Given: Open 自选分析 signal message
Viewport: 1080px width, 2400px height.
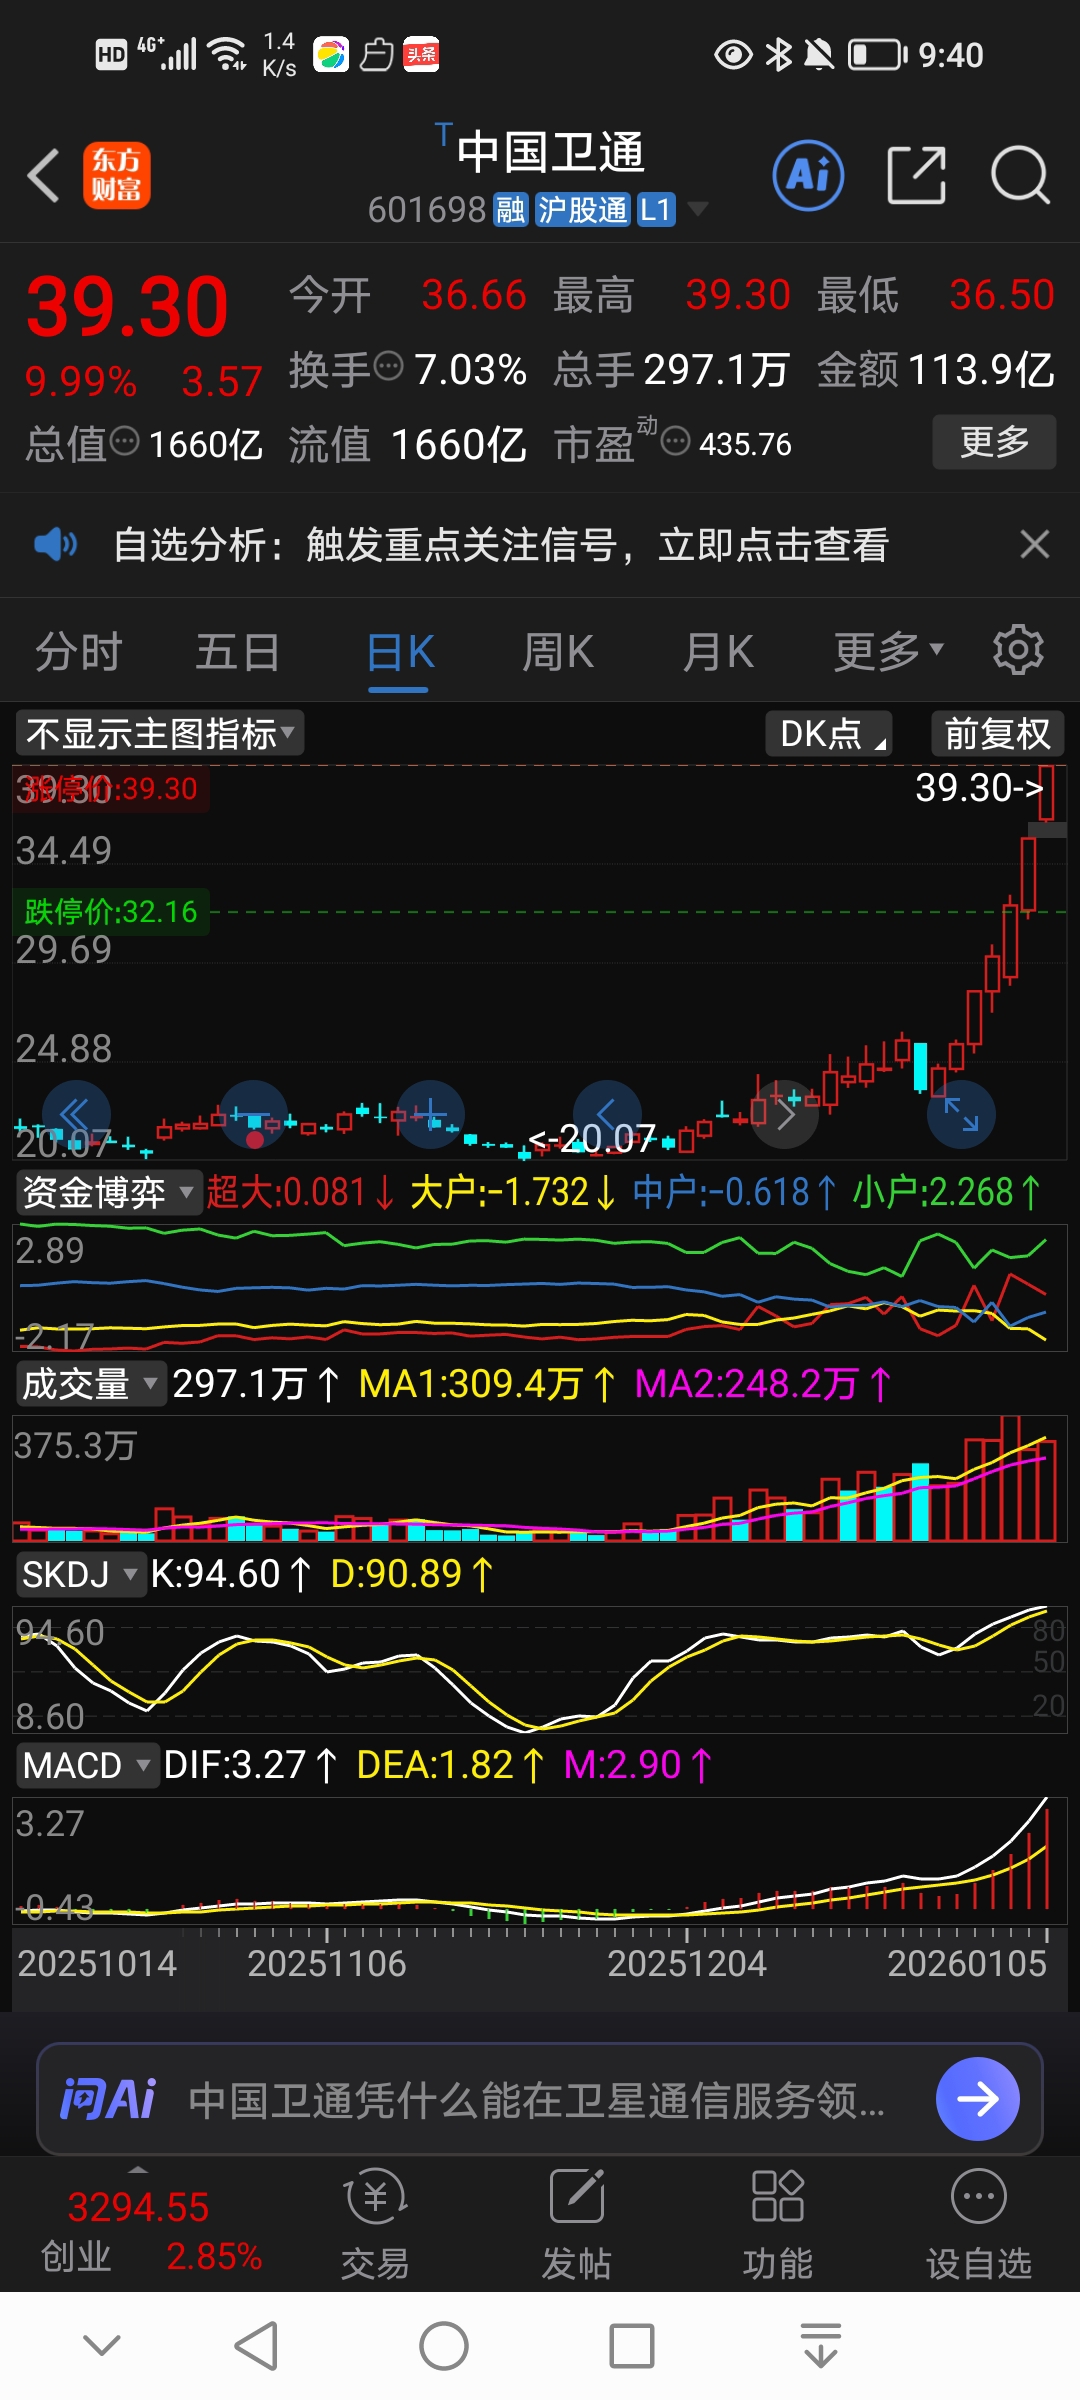Looking at the screenshot, I should coord(501,545).
